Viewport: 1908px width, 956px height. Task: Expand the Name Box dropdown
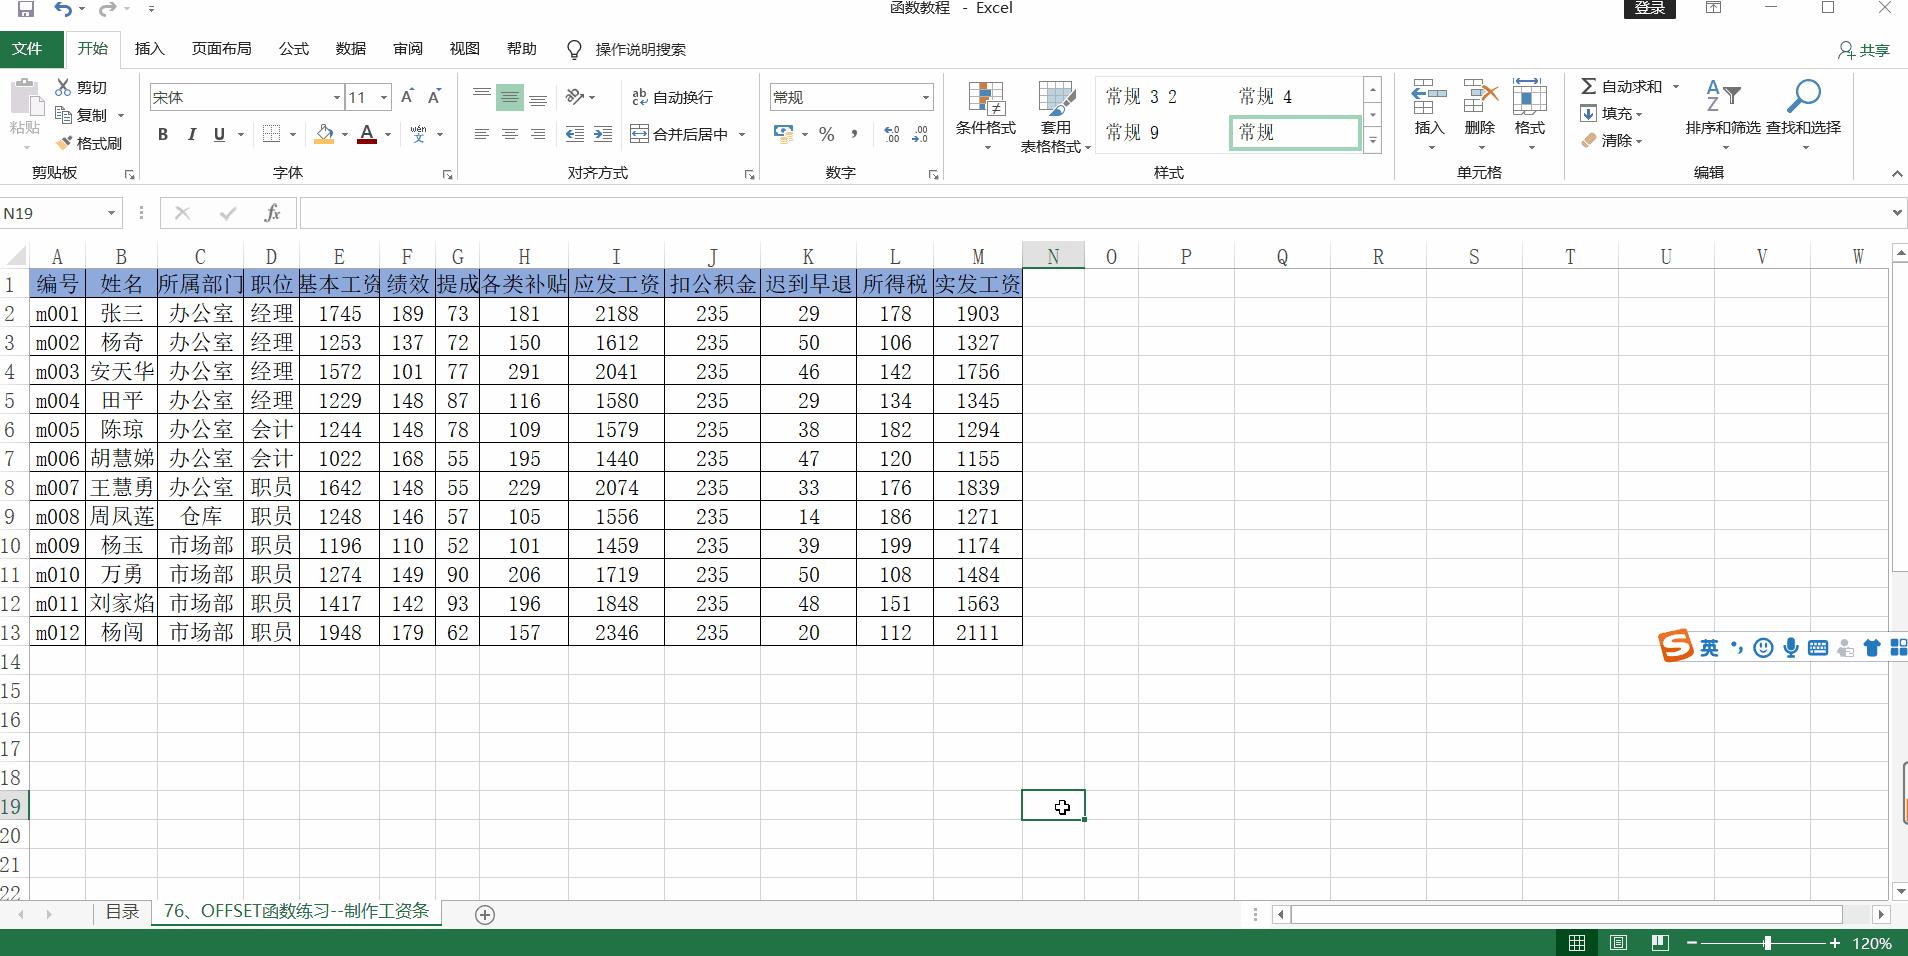tap(111, 213)
